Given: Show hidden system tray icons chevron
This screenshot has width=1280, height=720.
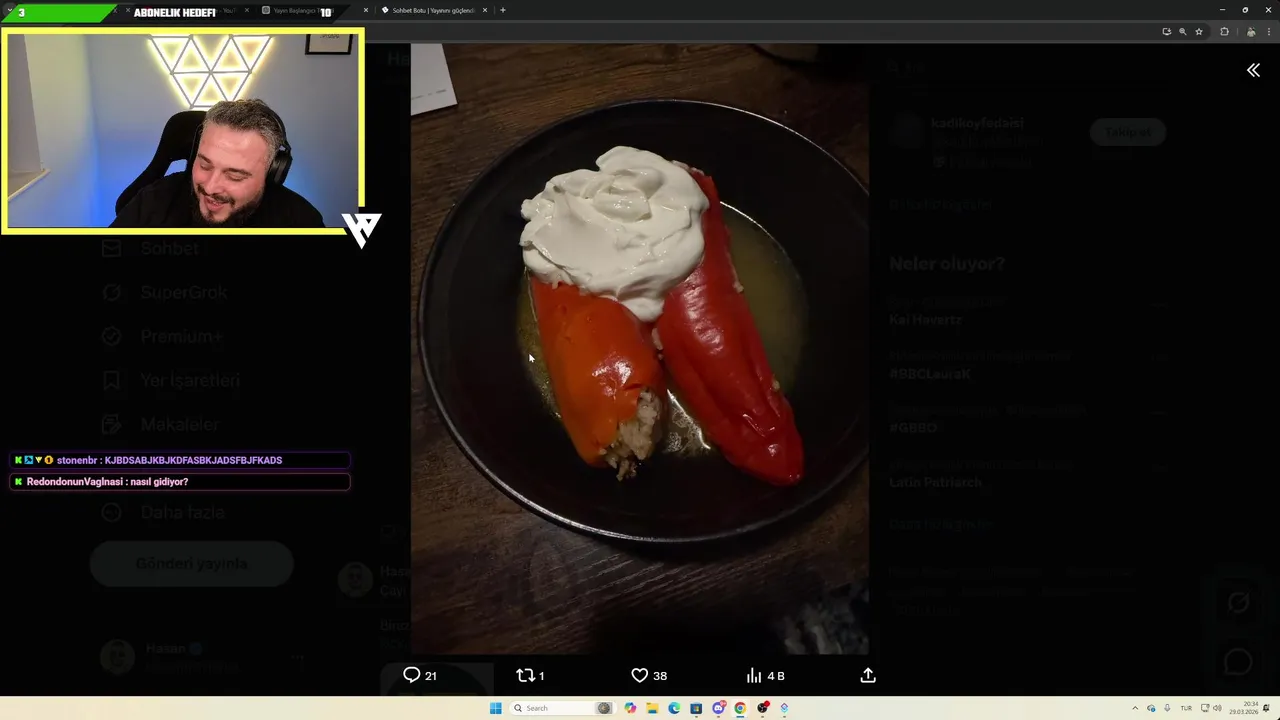Looking at the screenshot, I should tap(1135, 708).
